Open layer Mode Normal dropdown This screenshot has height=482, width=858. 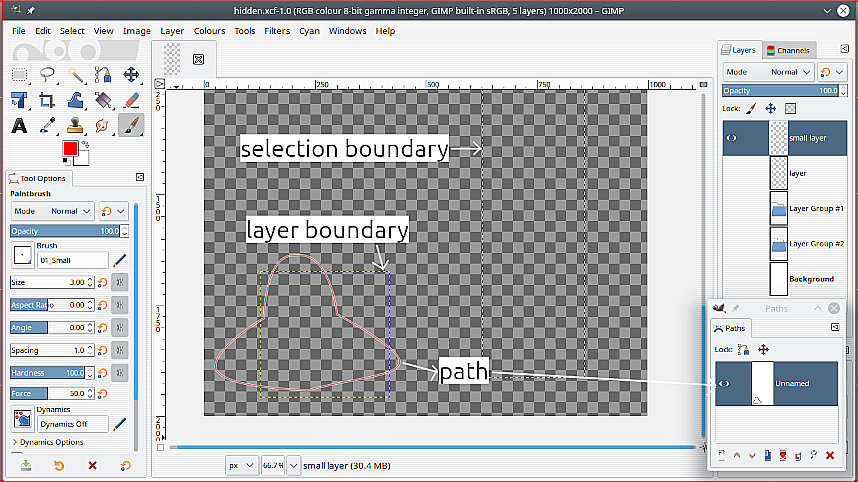point(768,72)
